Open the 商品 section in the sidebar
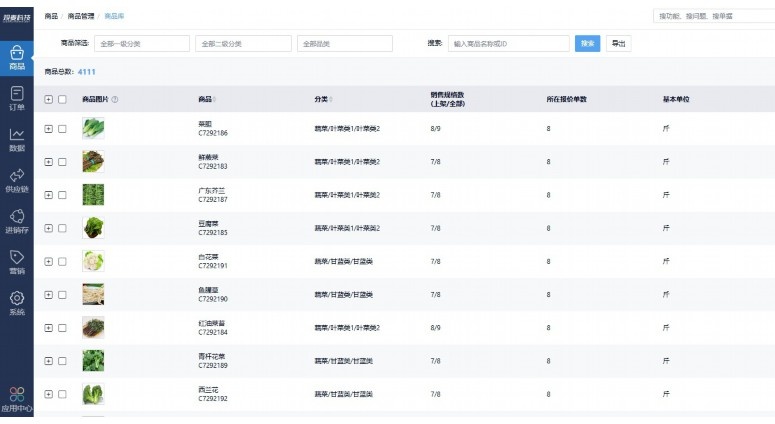The width and height of the screenshot is (775, 424). (x=17, y=58)
